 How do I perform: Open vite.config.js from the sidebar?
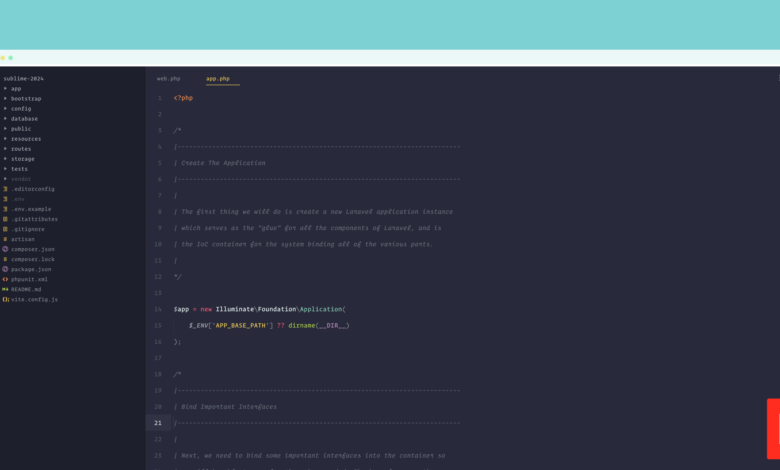[x=34, y=299]
